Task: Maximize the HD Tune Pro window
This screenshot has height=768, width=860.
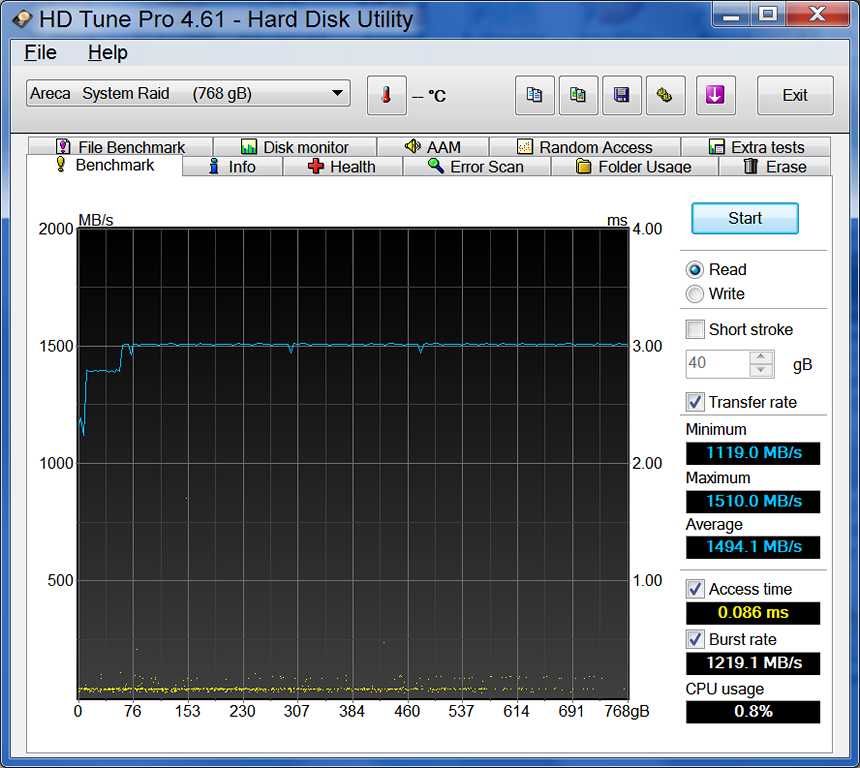Action: click(x=768, y=15)
